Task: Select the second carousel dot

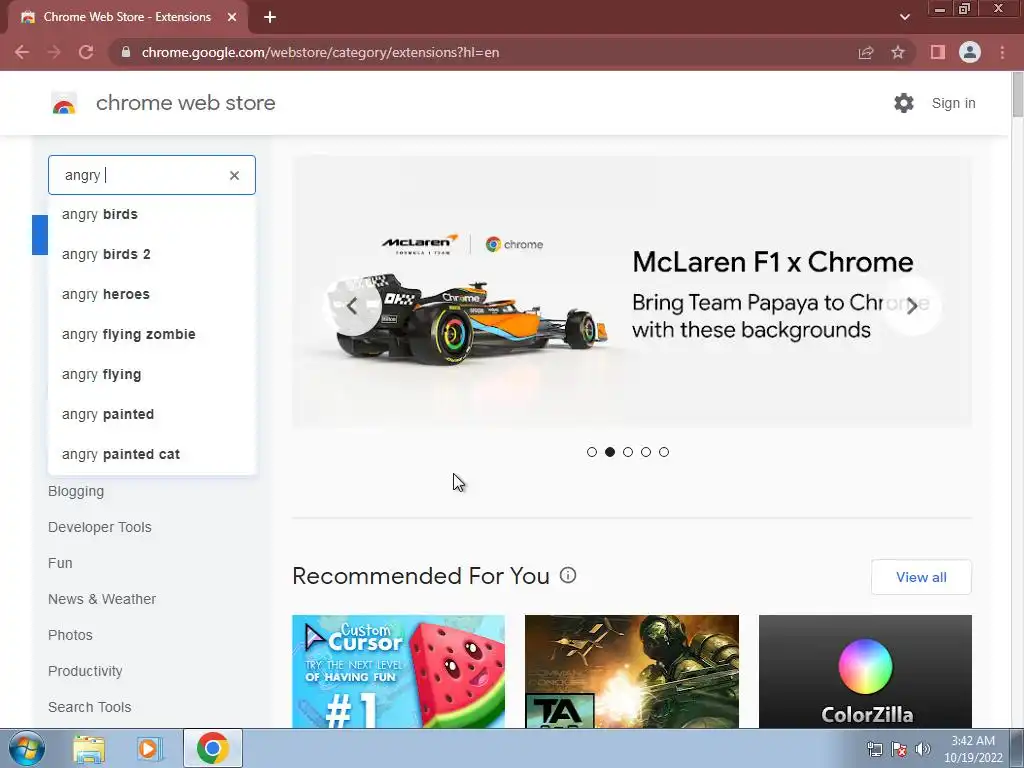Action: coord(610,452)
